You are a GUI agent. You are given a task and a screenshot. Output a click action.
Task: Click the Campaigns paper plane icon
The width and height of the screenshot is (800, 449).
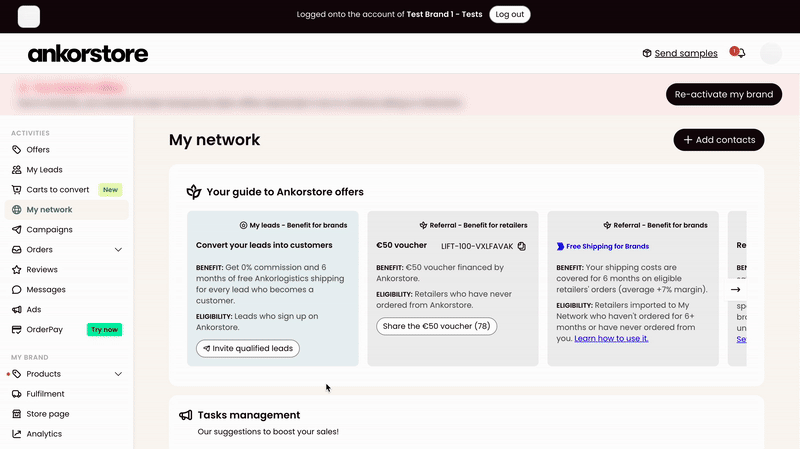16,230
